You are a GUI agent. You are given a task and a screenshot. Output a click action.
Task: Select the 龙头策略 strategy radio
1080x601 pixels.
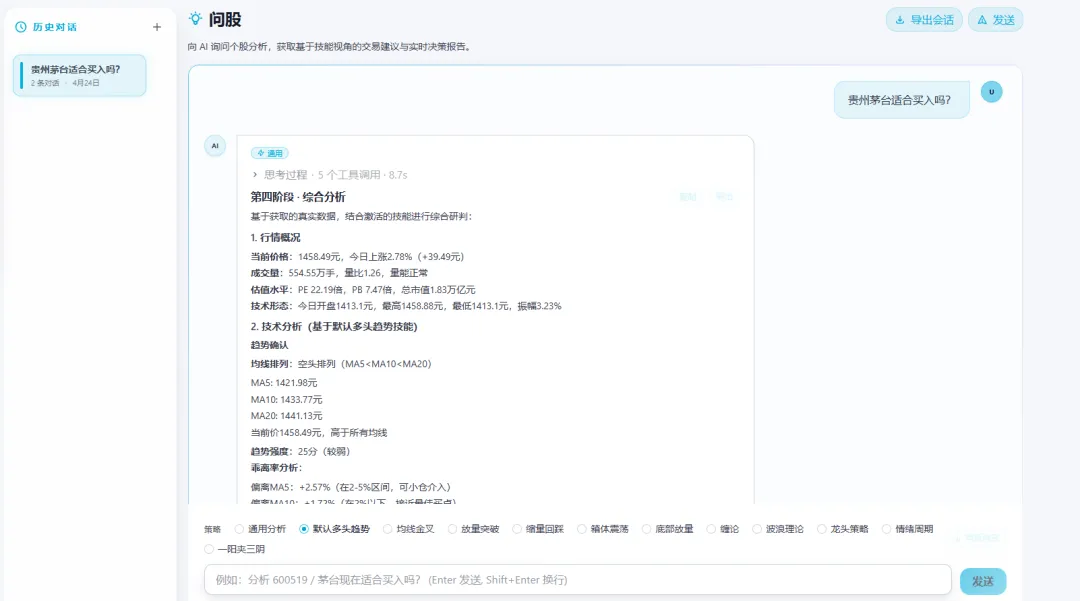tap(822, 529)
